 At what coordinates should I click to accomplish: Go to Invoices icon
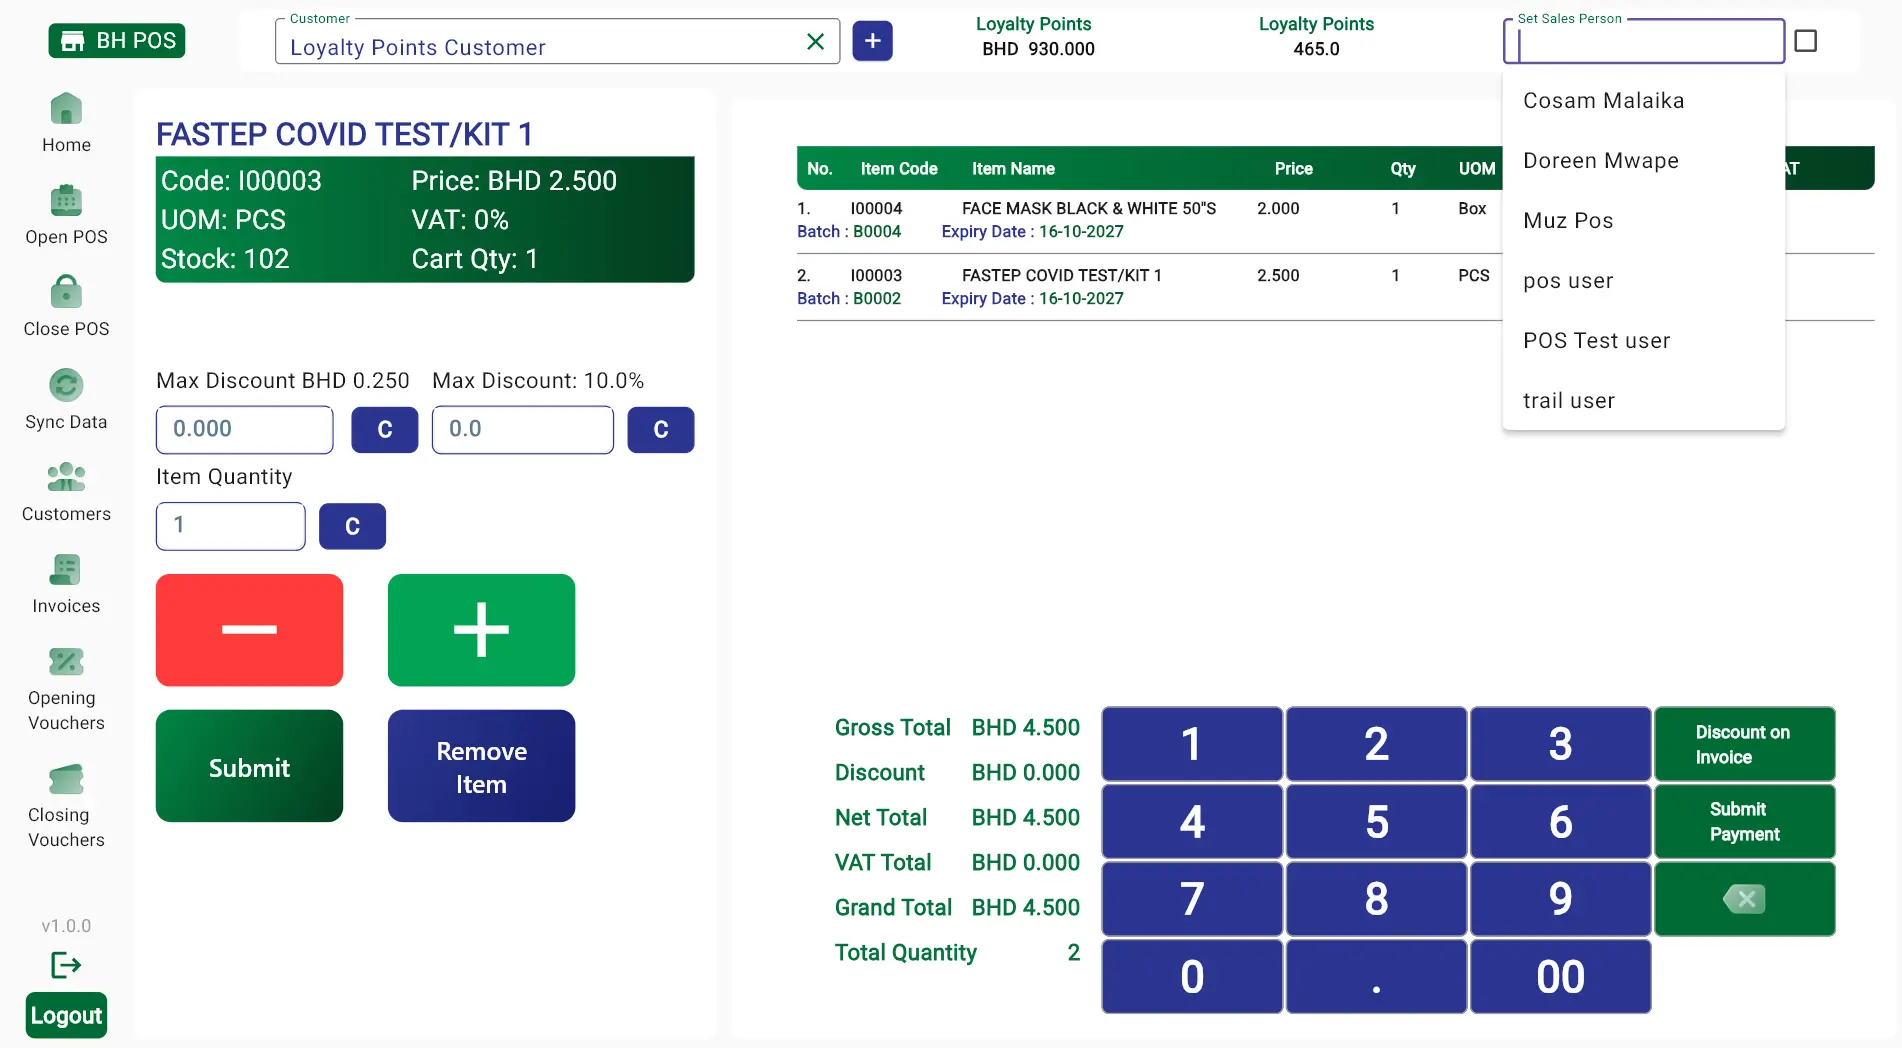[66, 569]
